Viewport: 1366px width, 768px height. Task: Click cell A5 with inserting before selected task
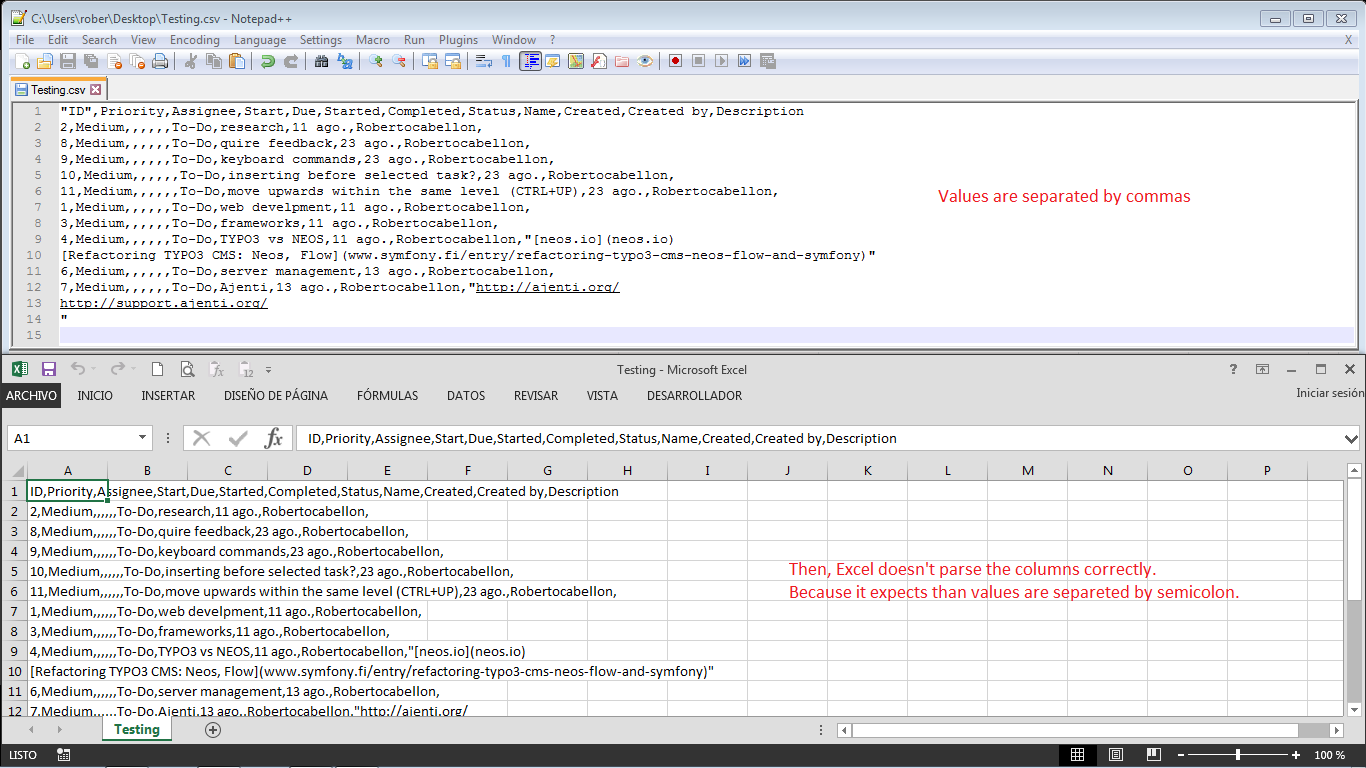pyautogui.click(x=67, y=571)
